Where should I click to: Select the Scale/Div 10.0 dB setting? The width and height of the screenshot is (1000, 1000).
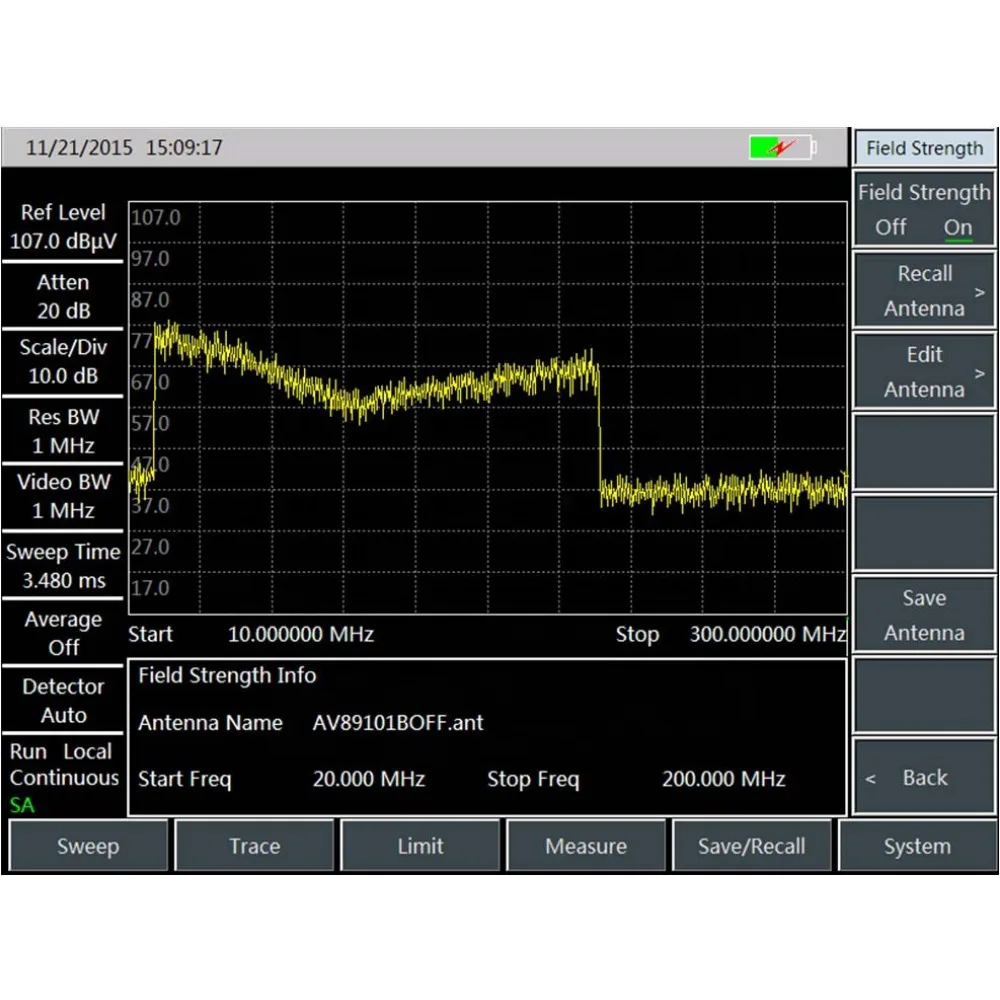click(x=63, y=362)
